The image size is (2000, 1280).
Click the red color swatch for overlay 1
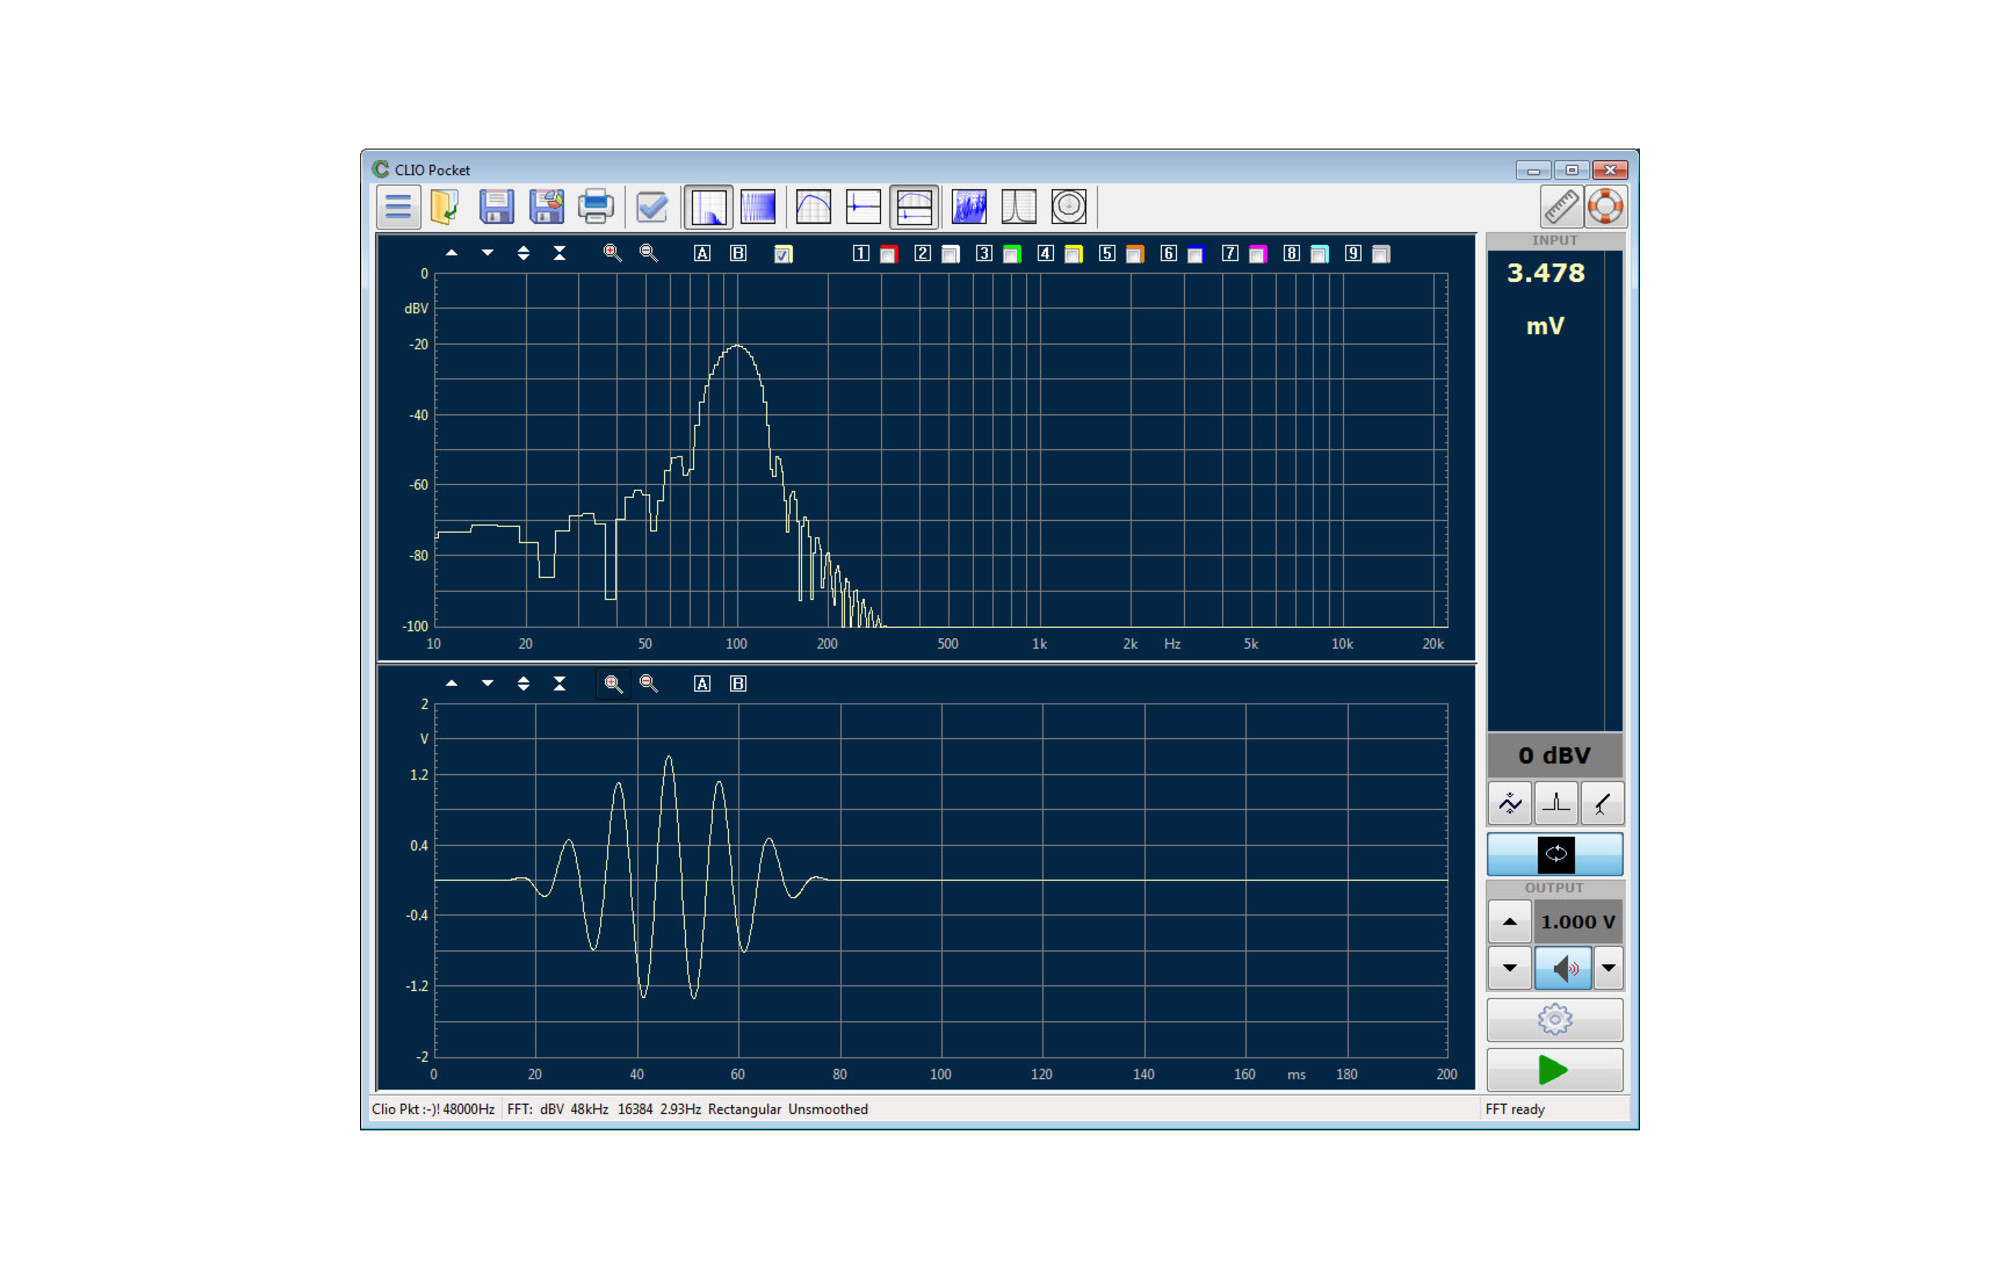coord(888,255)
